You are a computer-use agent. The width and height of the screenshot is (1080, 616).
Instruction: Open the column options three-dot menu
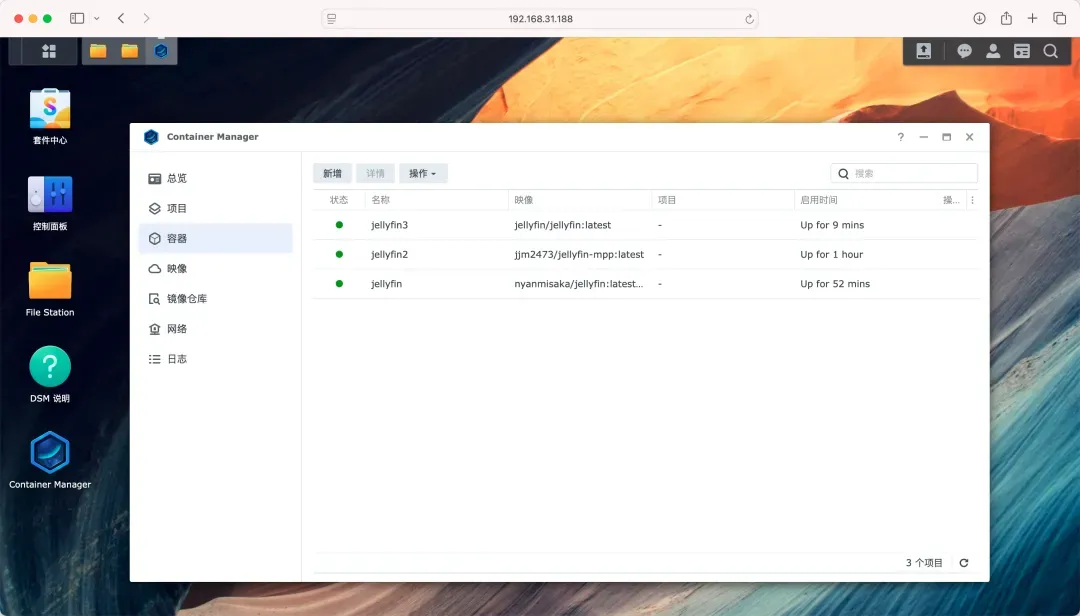click(972, 200)
